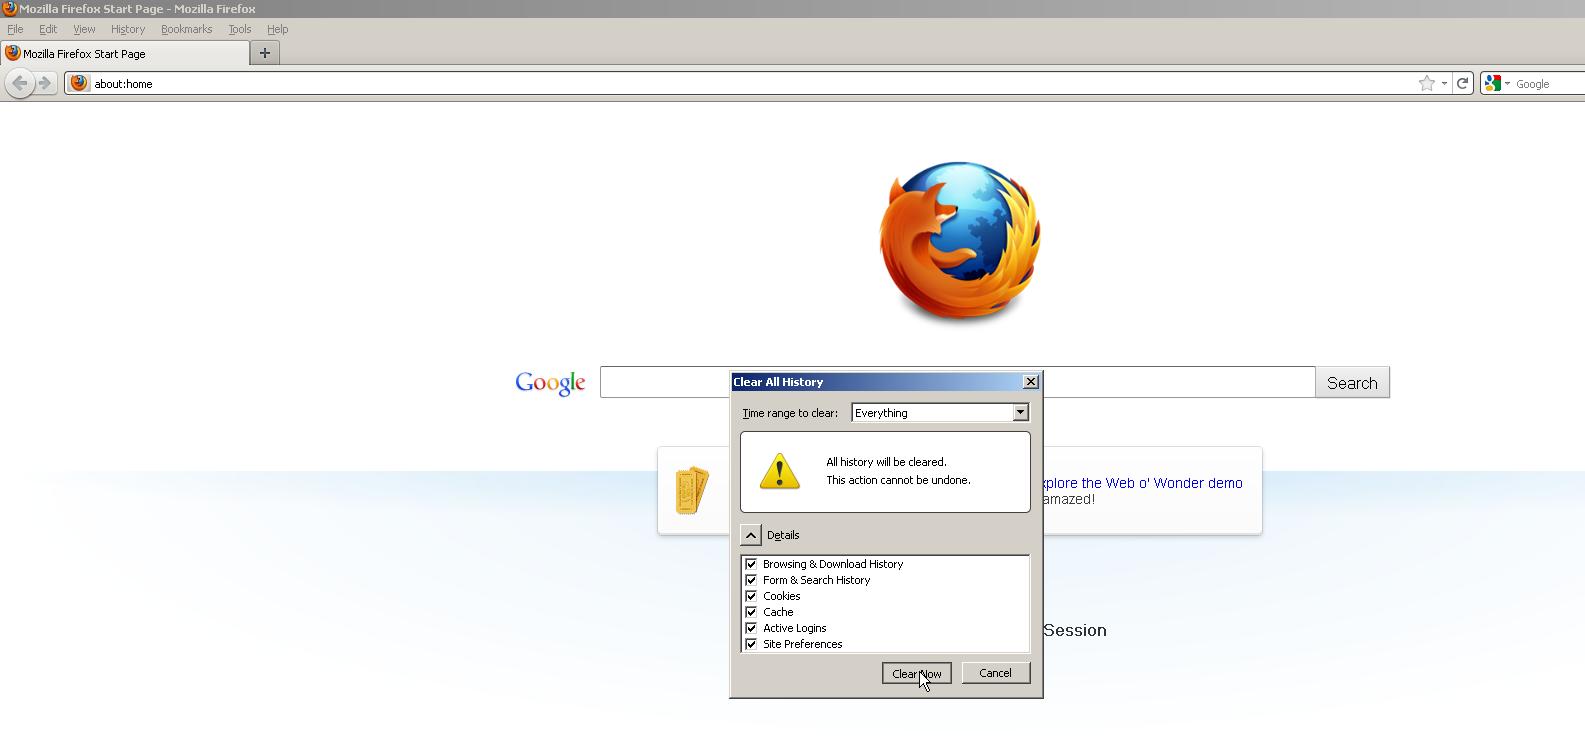This screenshot has height=736, width=1585.
Task: Toggle the Cache checkbox
Action: click(751, 612)
